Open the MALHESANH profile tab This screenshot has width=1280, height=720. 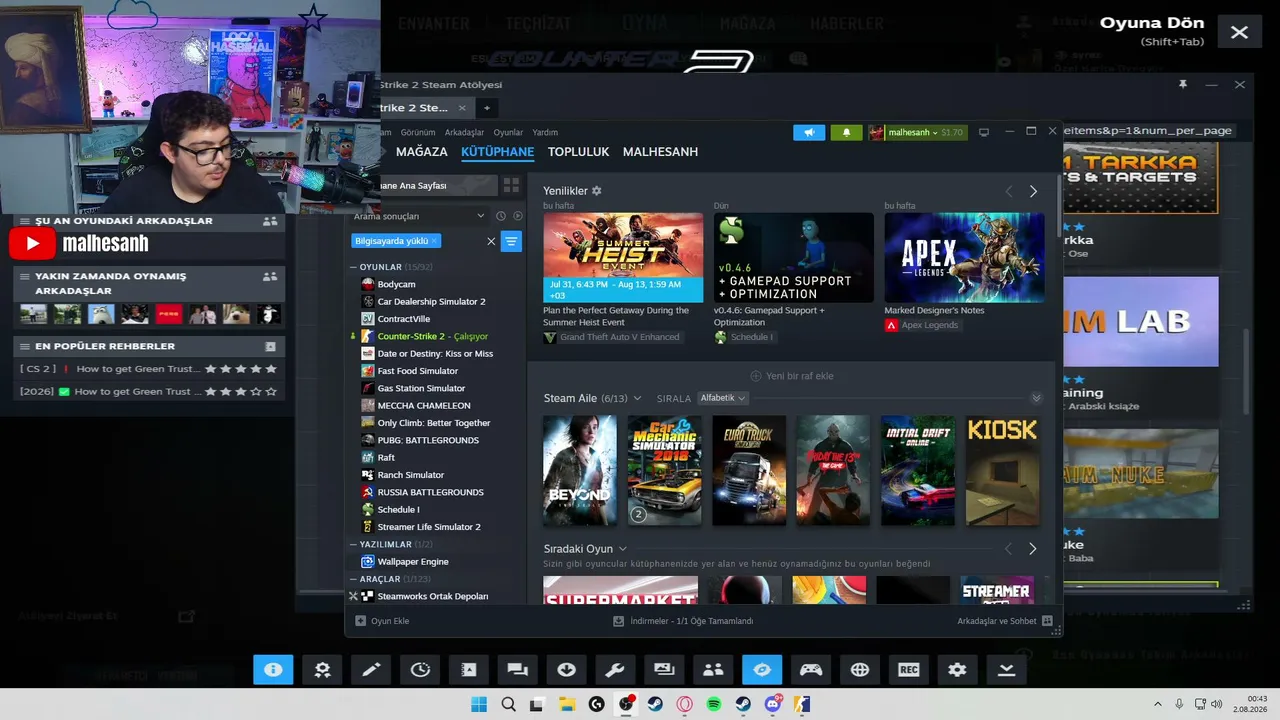coord(660,152)
